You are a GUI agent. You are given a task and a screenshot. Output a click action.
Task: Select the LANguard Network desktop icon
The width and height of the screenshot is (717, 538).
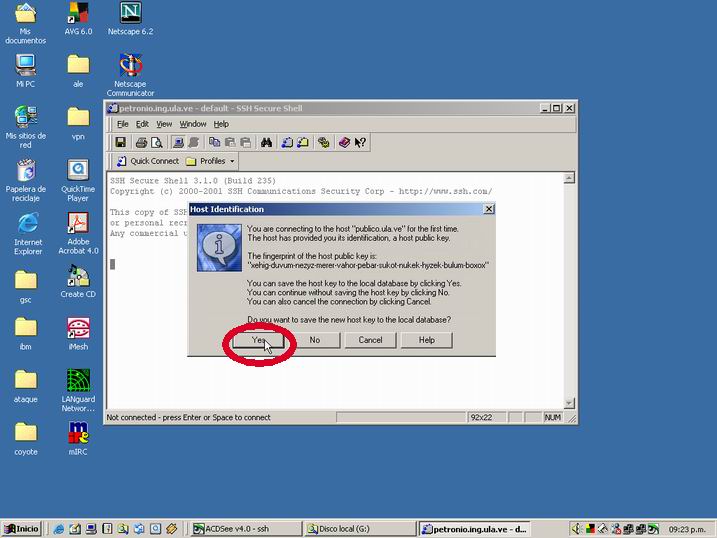(x=78, y=391)
